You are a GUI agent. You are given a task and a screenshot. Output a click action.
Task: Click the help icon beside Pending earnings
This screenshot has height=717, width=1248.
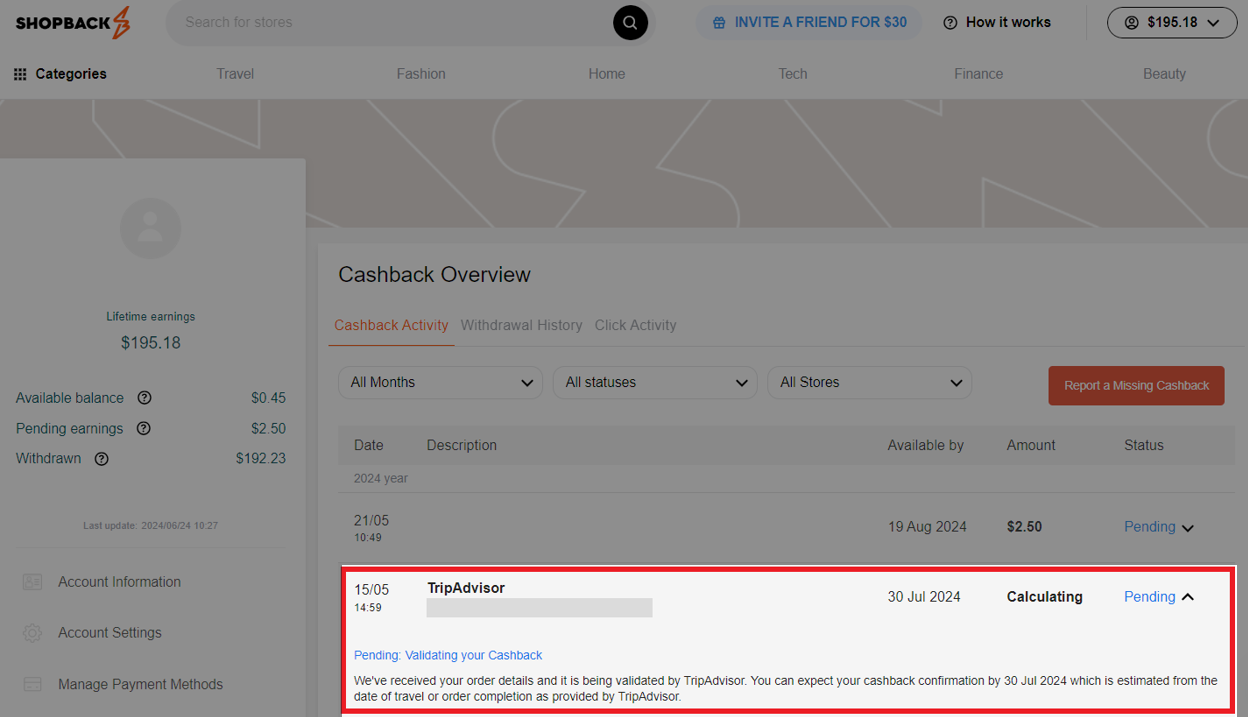pyautogui.click(x=142, y=428)
